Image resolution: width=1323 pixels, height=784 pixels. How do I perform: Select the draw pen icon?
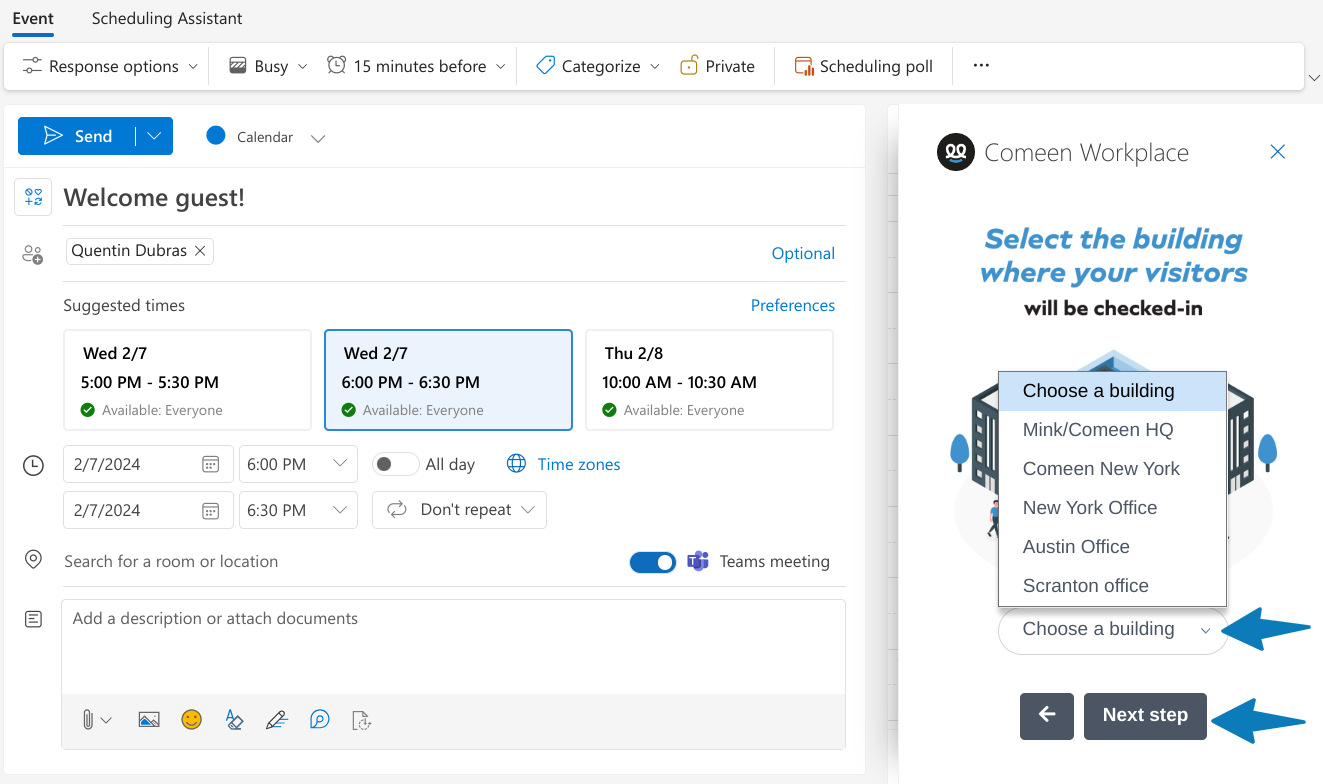click(277, 719)
